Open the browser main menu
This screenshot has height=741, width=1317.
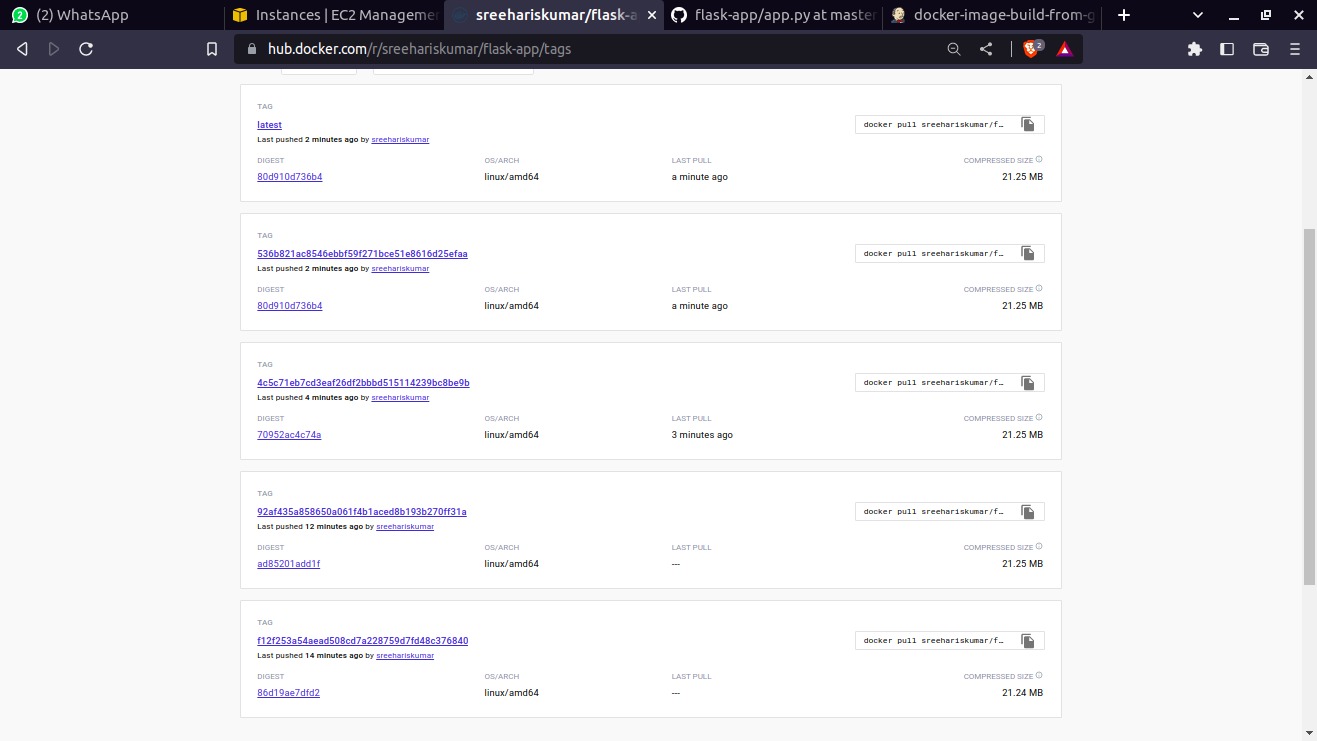click(x=1294, y=48)
